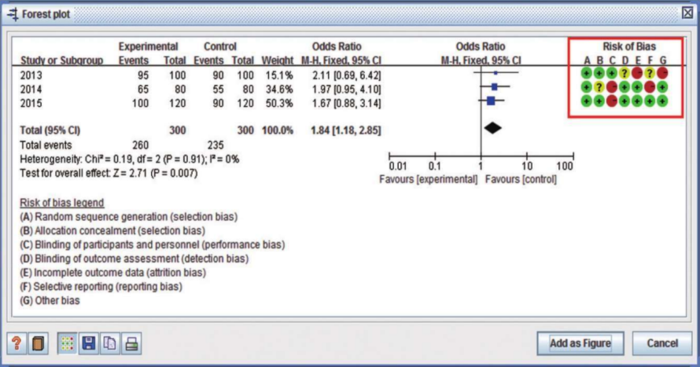Click 'Favours [control]' axis label
The height and width of the screenshot is (367, 700).
(x=521, y=179)
